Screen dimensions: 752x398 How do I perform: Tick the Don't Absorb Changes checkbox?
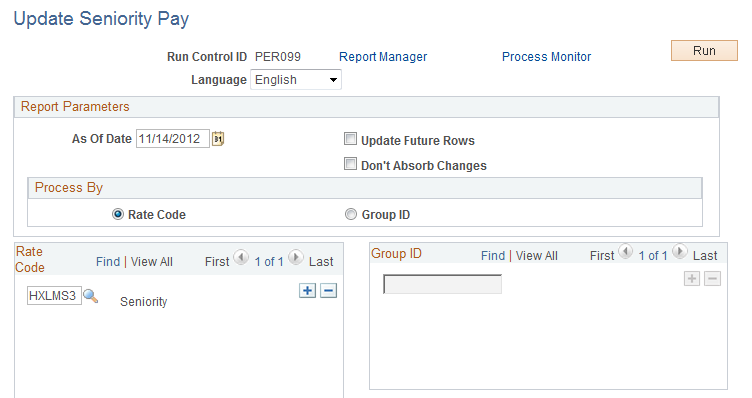(x=351, y=164)
